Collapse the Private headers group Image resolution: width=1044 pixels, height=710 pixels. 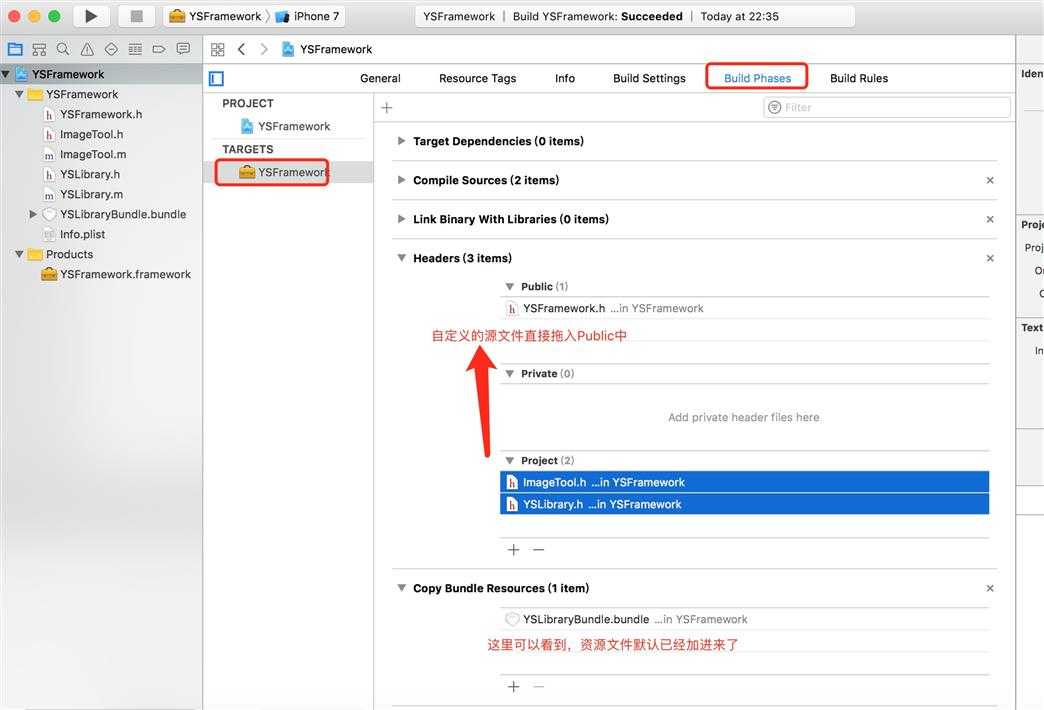509,374
